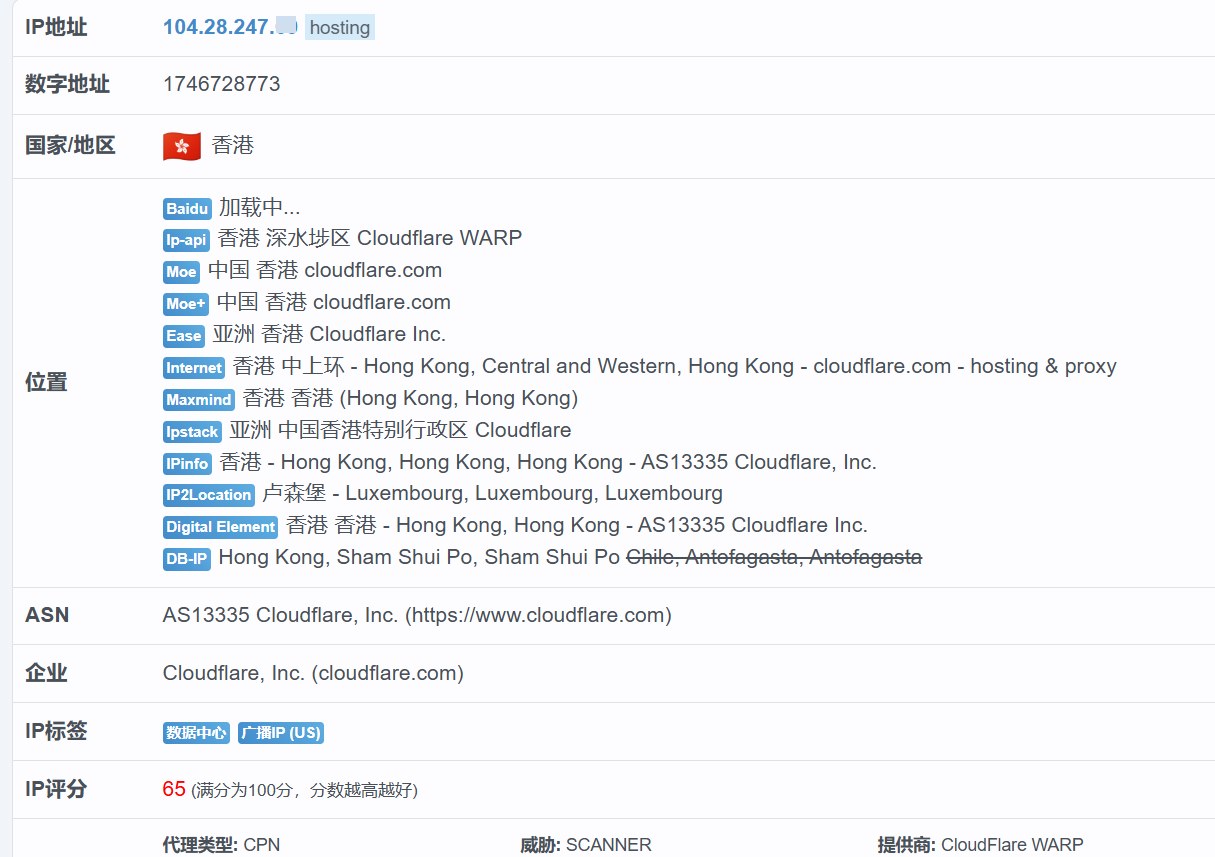Select the 满分为100分 score explanation
Image resolution: width=1215 pixels, height=857 pixels.
pyautogui.click(x=304, y=791)
